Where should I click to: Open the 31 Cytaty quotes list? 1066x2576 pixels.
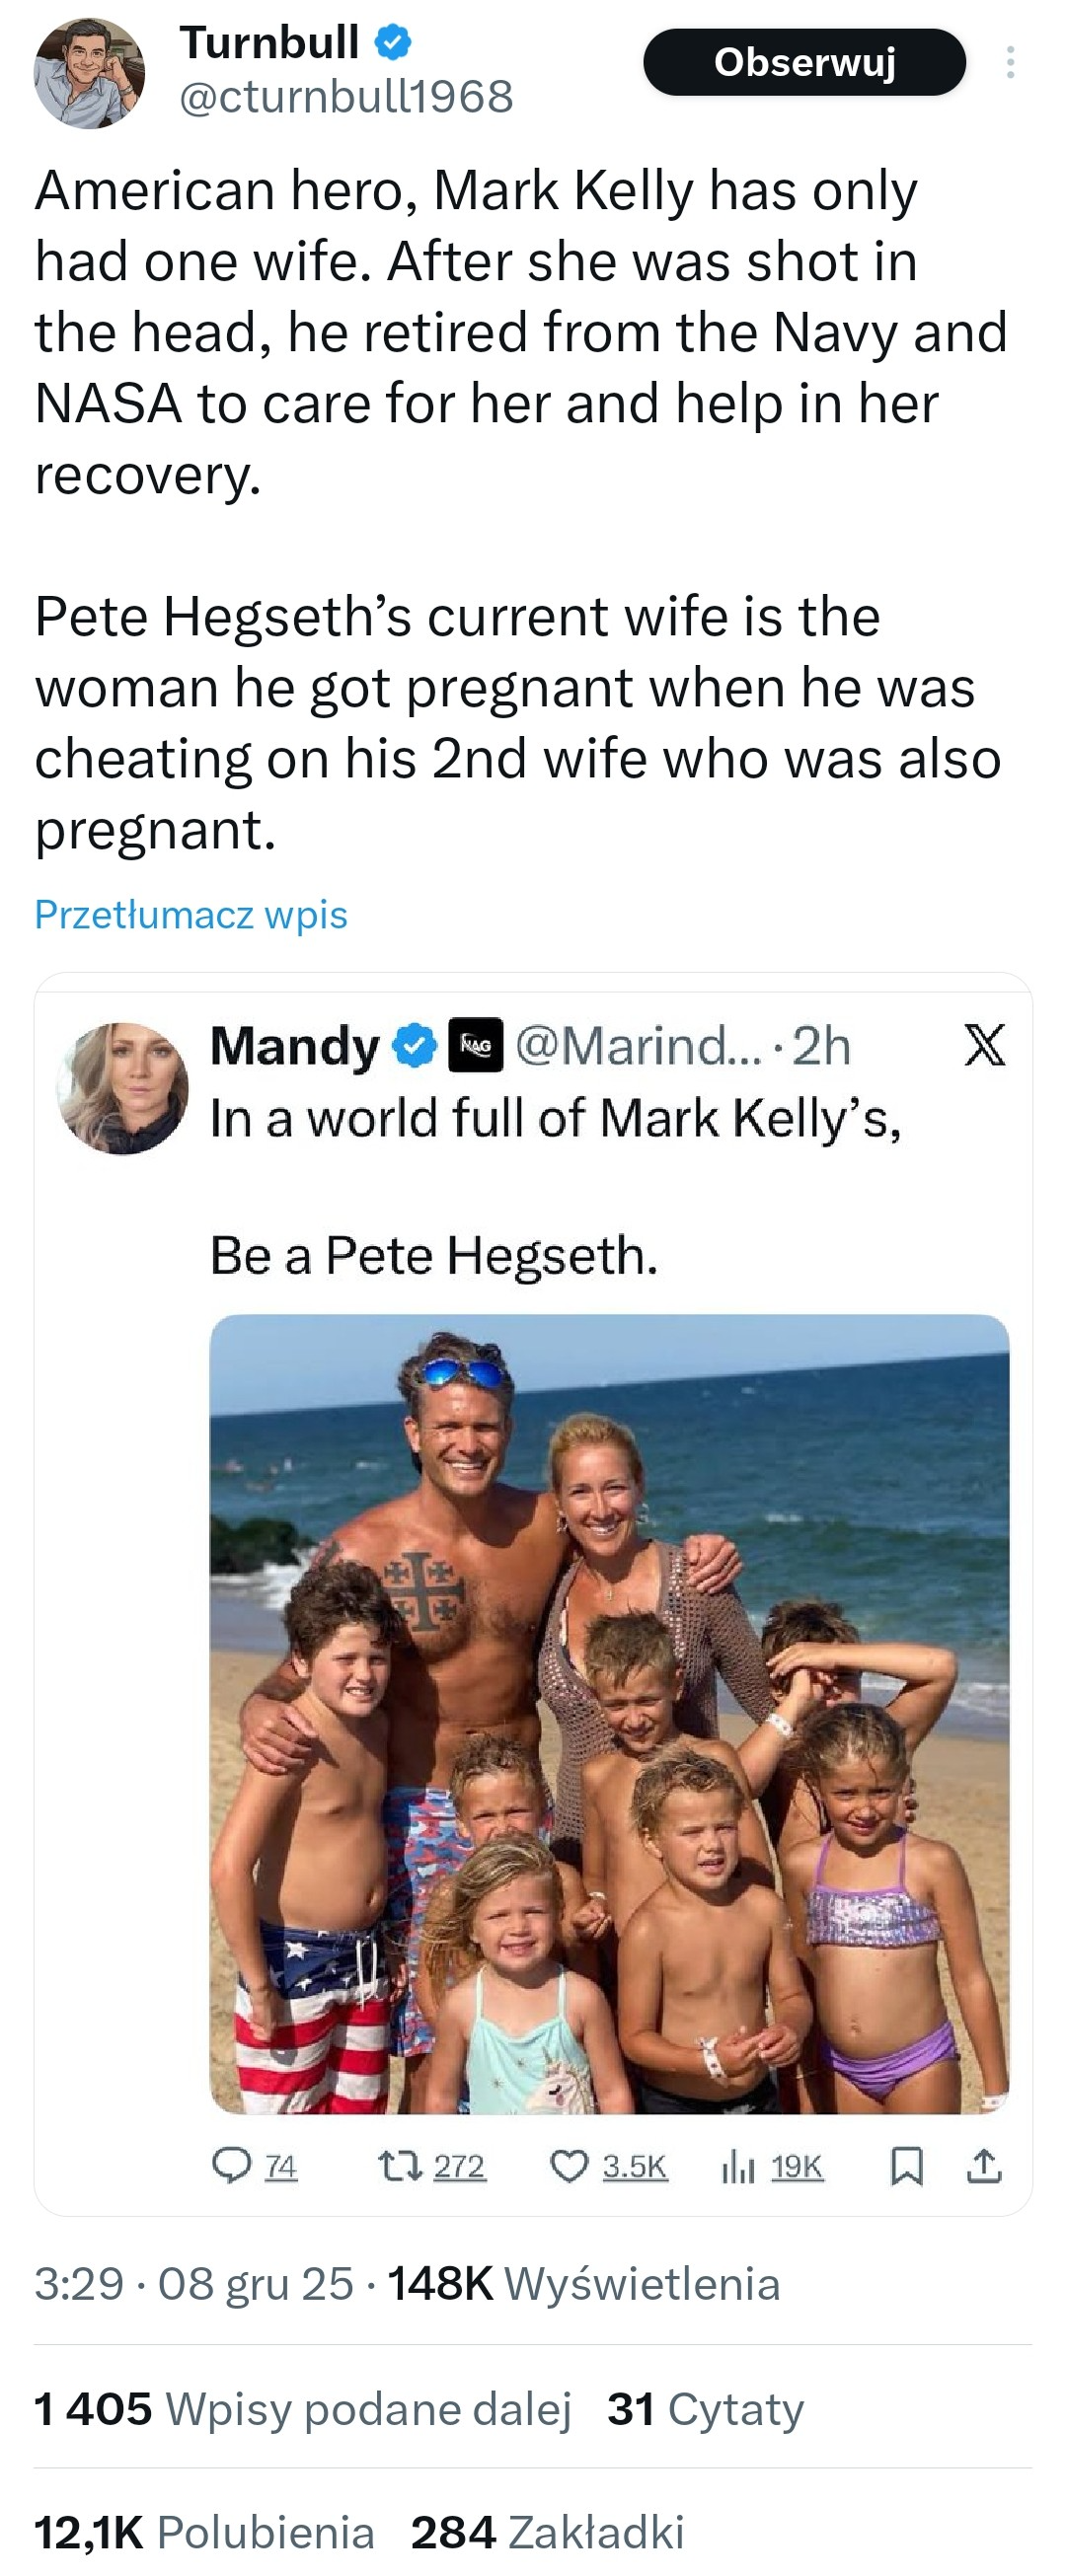(x=705, y=2409)
